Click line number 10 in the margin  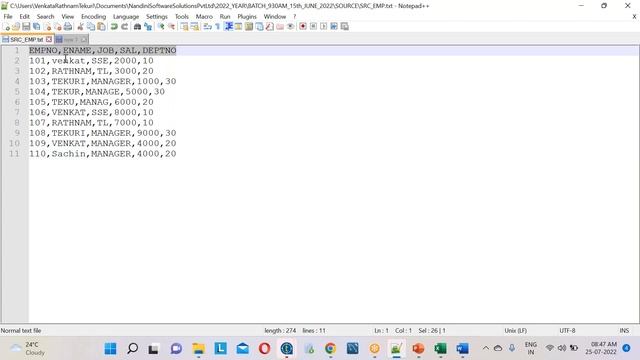14,143
